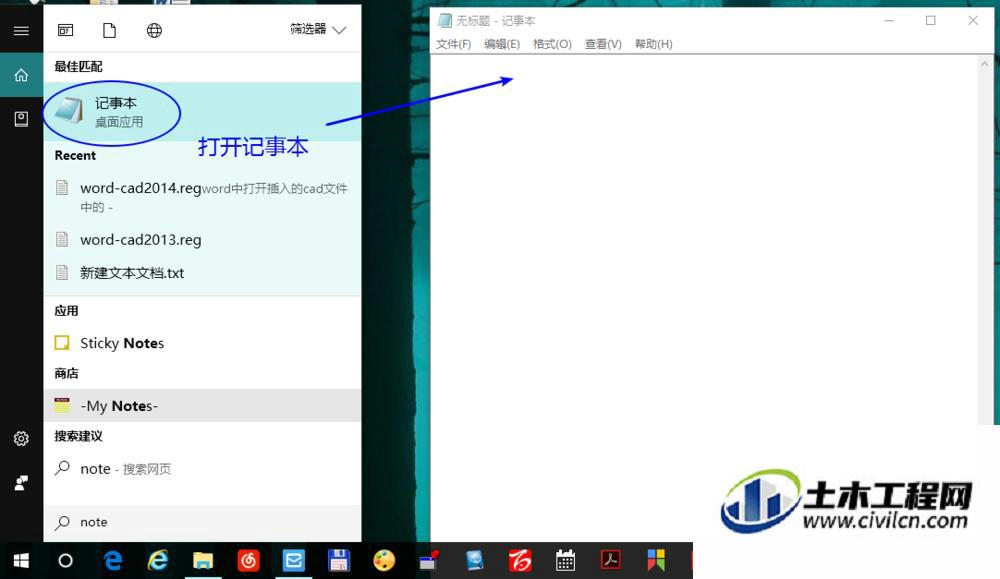
Task: Expand the 筛选器 filter dropdown
Action: 318,29
